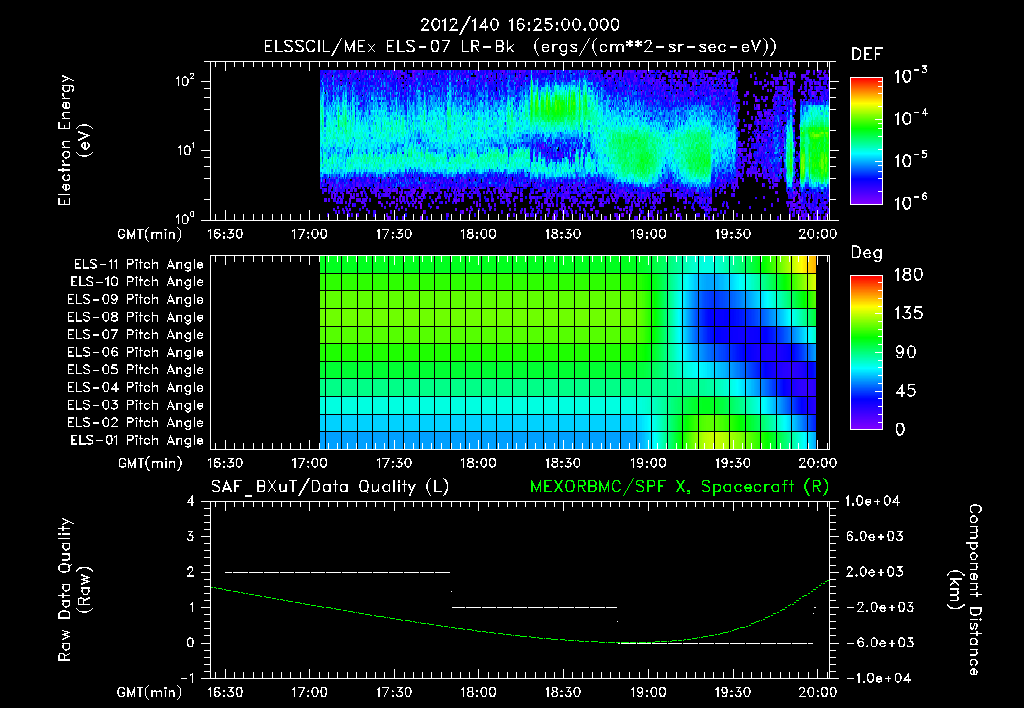The image size is (1024, 708).
Task: Click the 19:00 tick label under pitch angle panel
Action: [x=648, y=463]
